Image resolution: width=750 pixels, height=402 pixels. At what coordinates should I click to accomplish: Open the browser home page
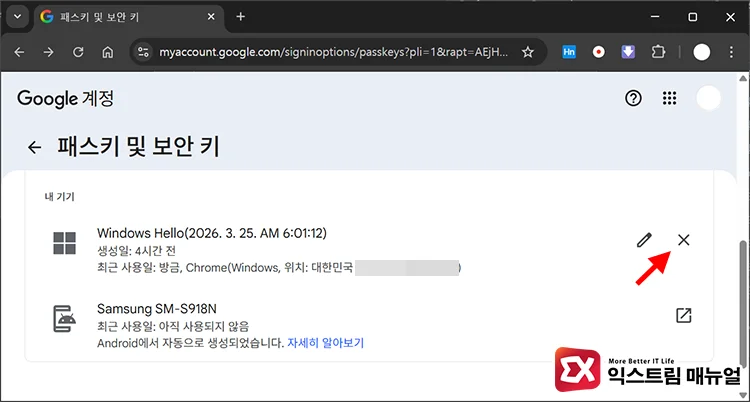[108, 52]
